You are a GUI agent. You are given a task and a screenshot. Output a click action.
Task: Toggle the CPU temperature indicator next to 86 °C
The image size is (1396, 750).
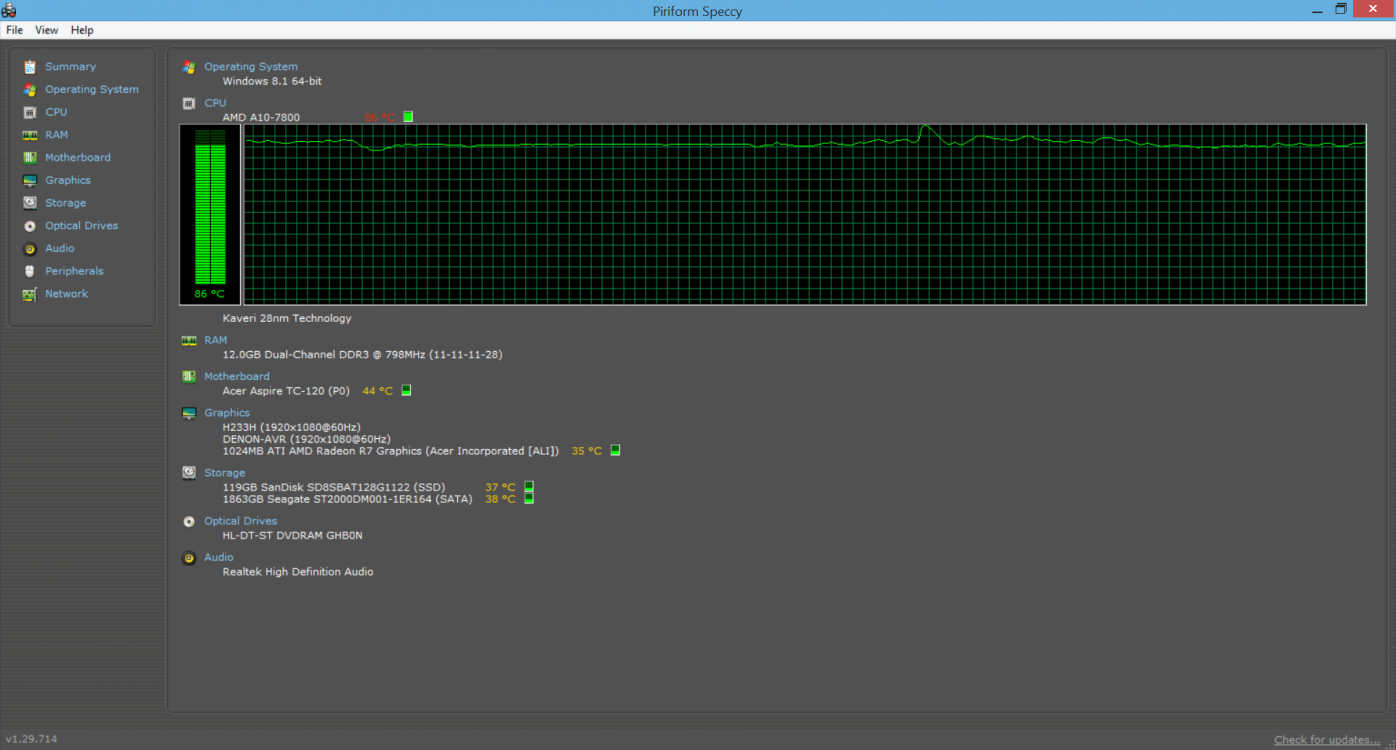coord(408,117)
